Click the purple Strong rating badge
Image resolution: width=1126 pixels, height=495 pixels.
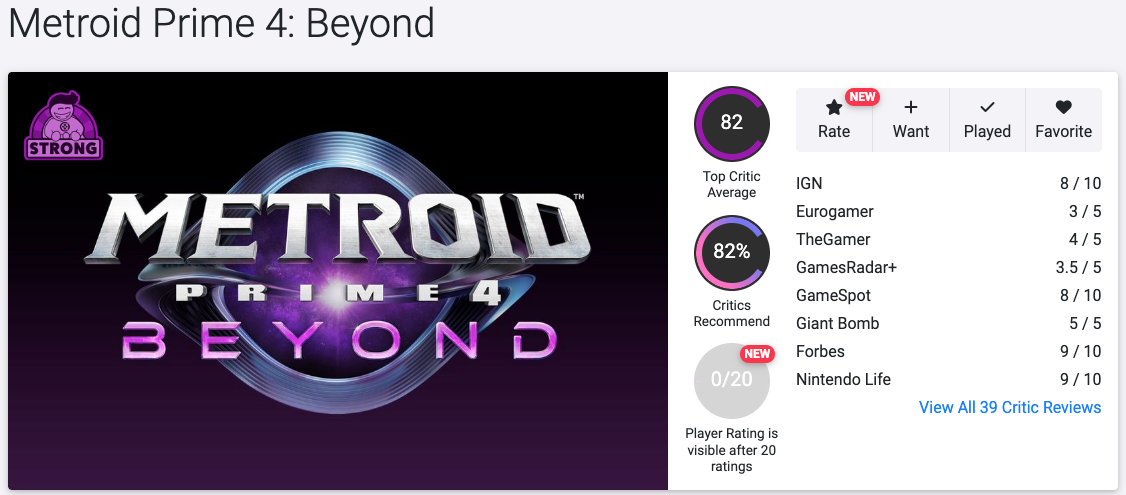[62, 126]
